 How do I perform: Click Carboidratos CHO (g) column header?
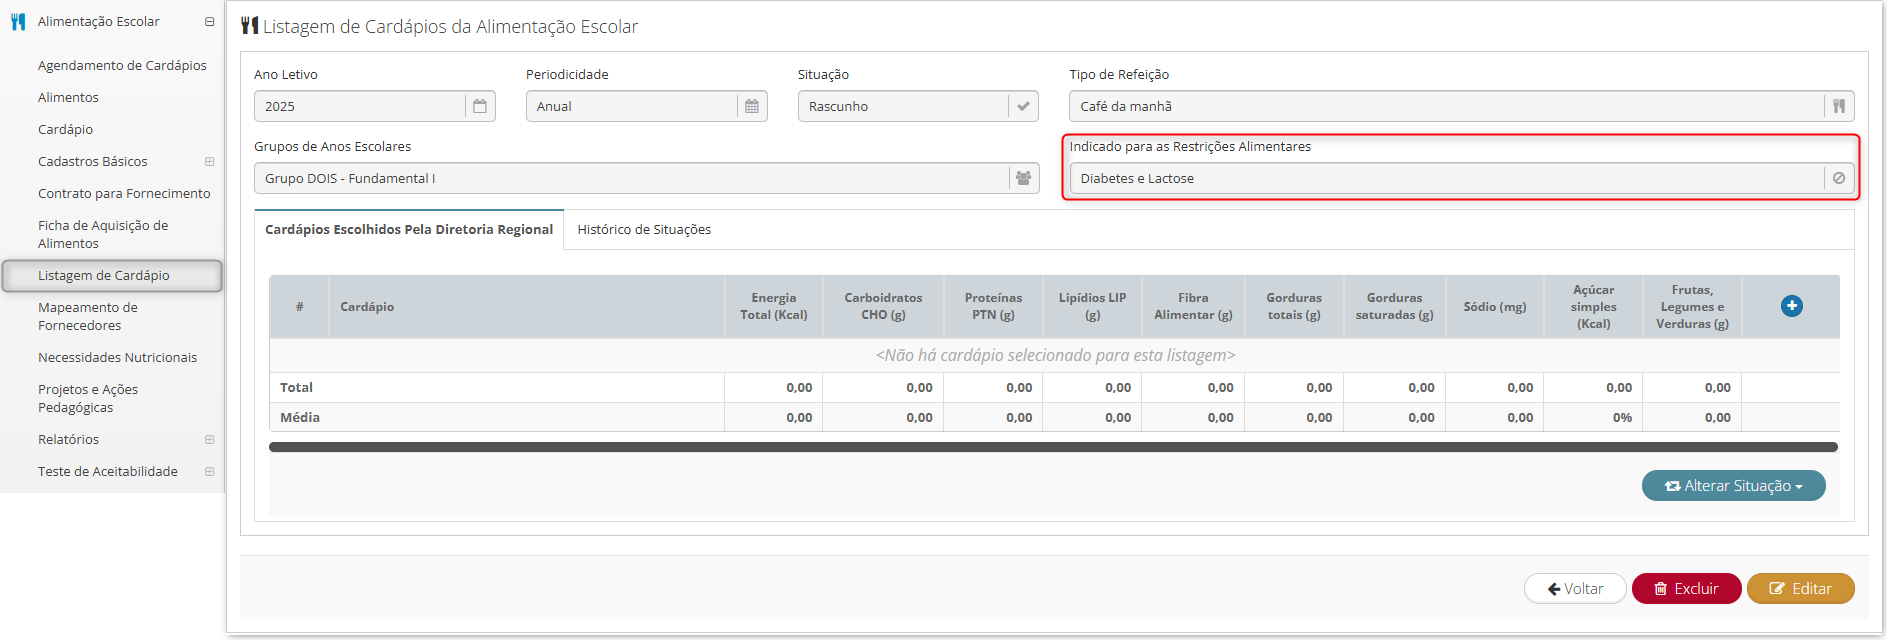point(883,306)
